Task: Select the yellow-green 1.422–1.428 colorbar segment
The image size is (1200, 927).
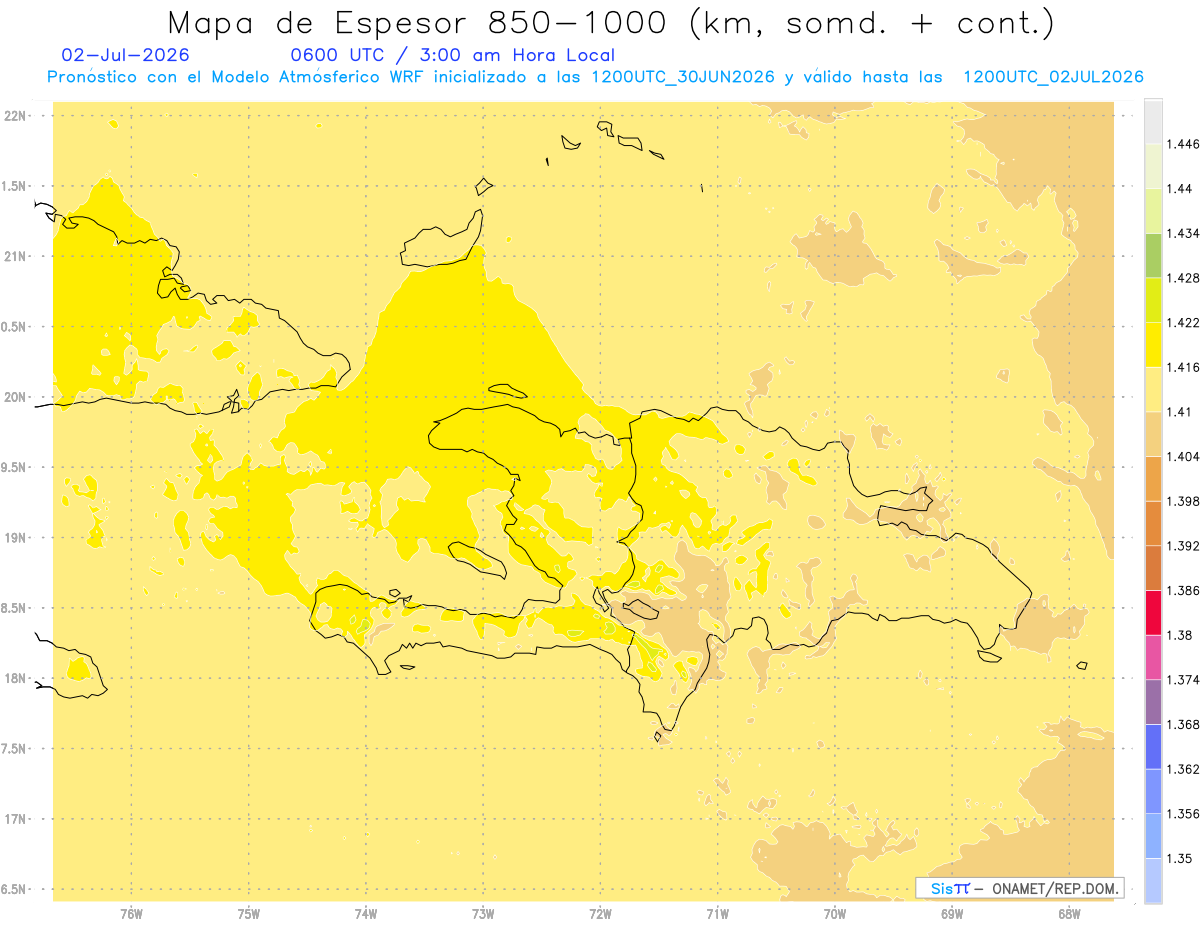Action: tap(1153, 301)
